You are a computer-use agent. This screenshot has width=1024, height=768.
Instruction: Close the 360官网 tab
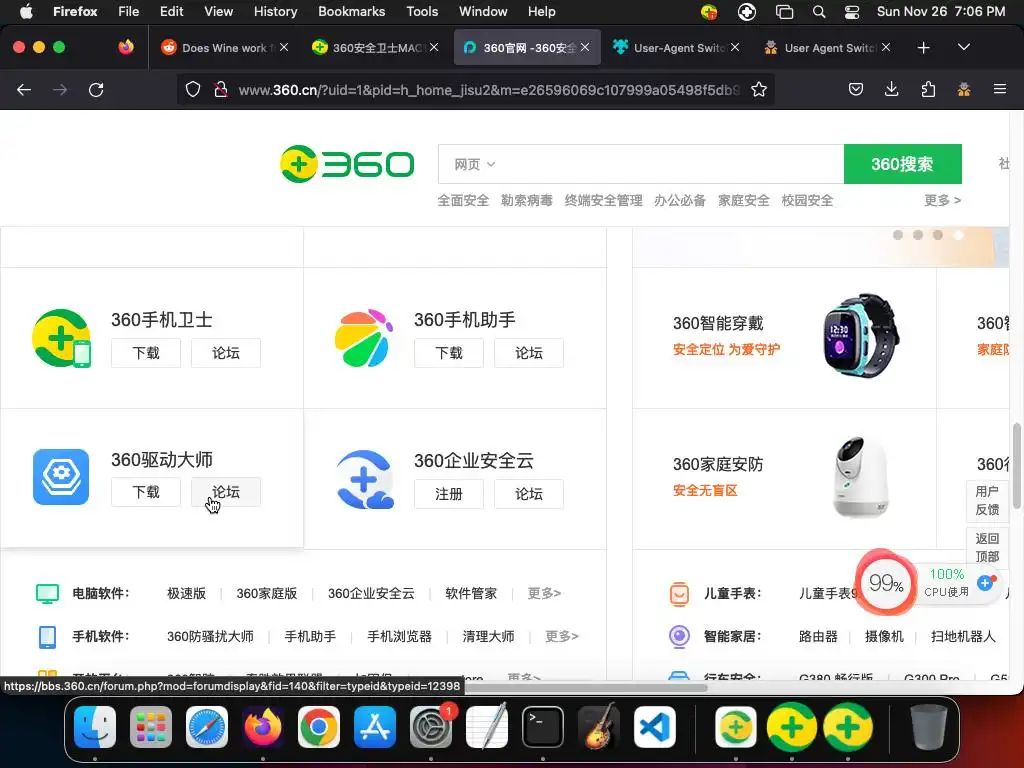click(x=585, y=47)
